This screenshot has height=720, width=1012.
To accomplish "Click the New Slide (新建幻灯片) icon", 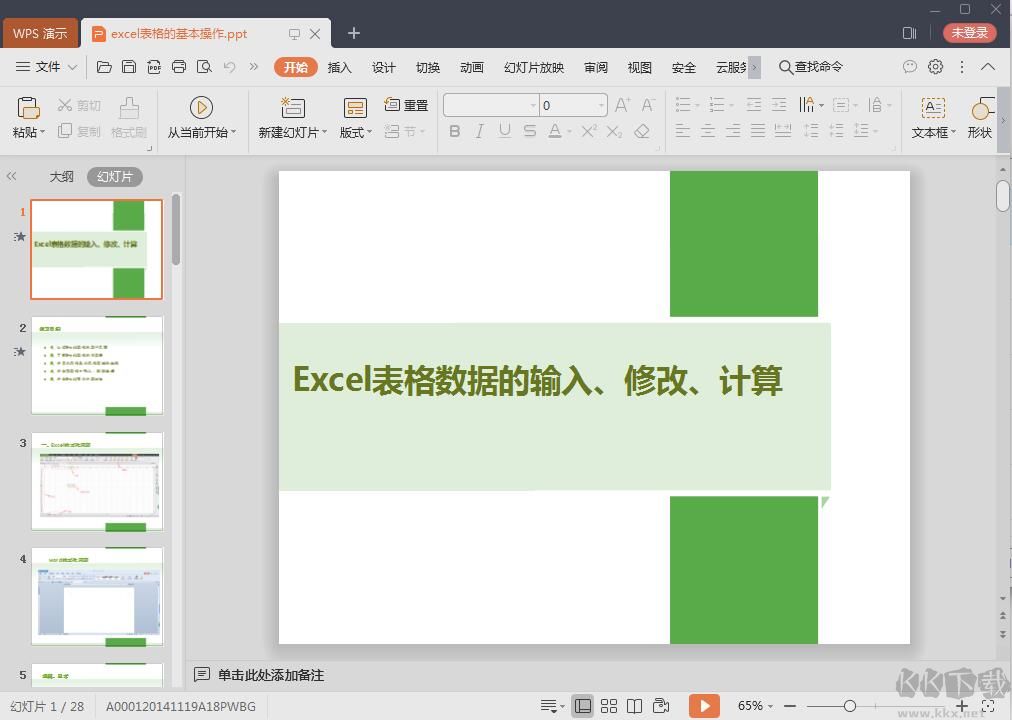I will tap(292, 108).
